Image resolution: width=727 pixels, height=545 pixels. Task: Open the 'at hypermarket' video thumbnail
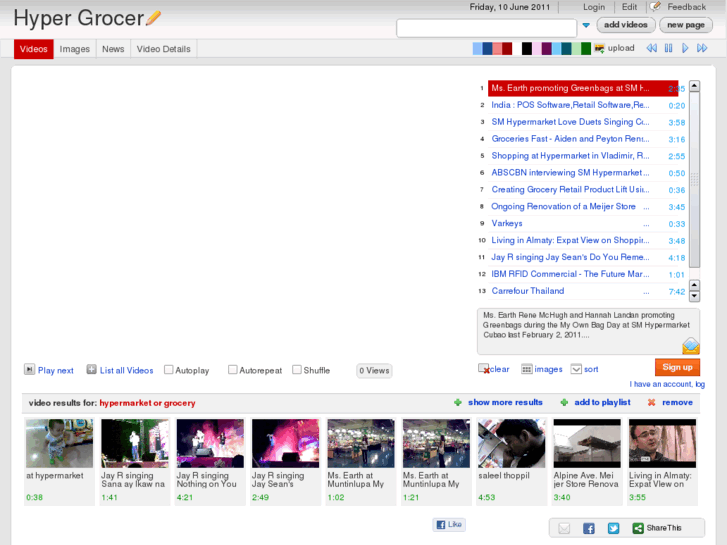pos(59,443)
